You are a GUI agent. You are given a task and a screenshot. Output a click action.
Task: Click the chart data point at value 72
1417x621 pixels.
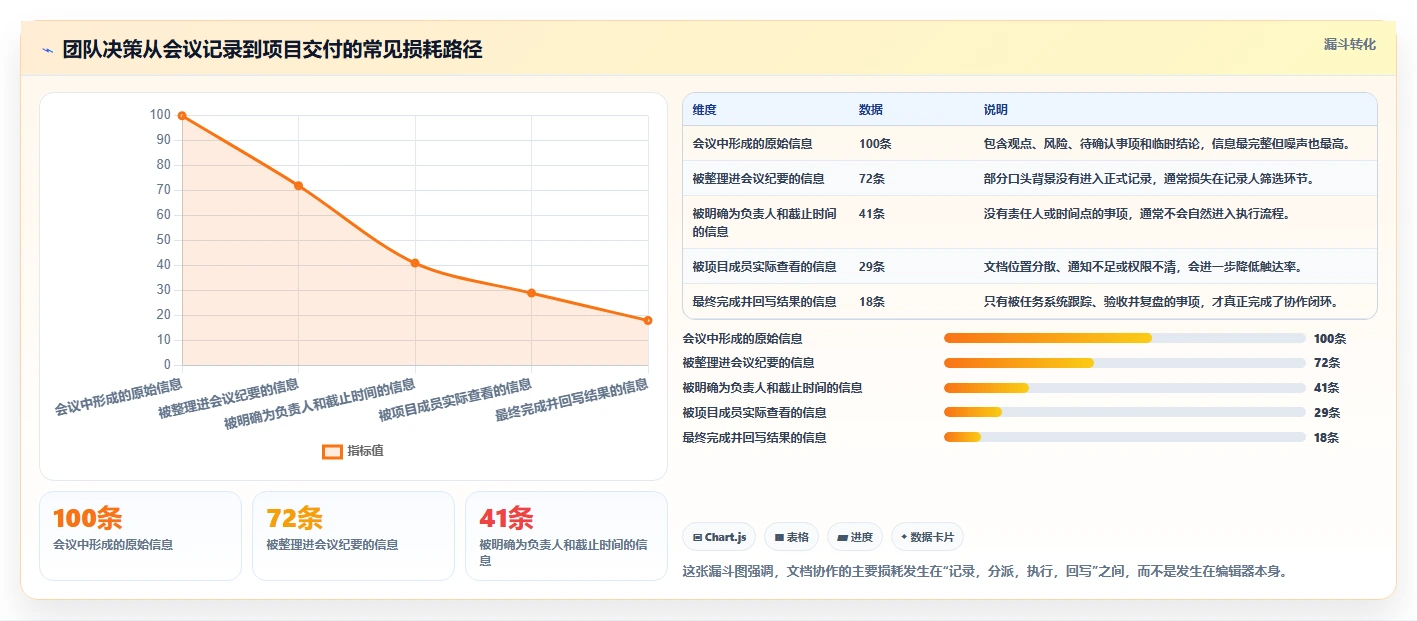tap(298, 186)
